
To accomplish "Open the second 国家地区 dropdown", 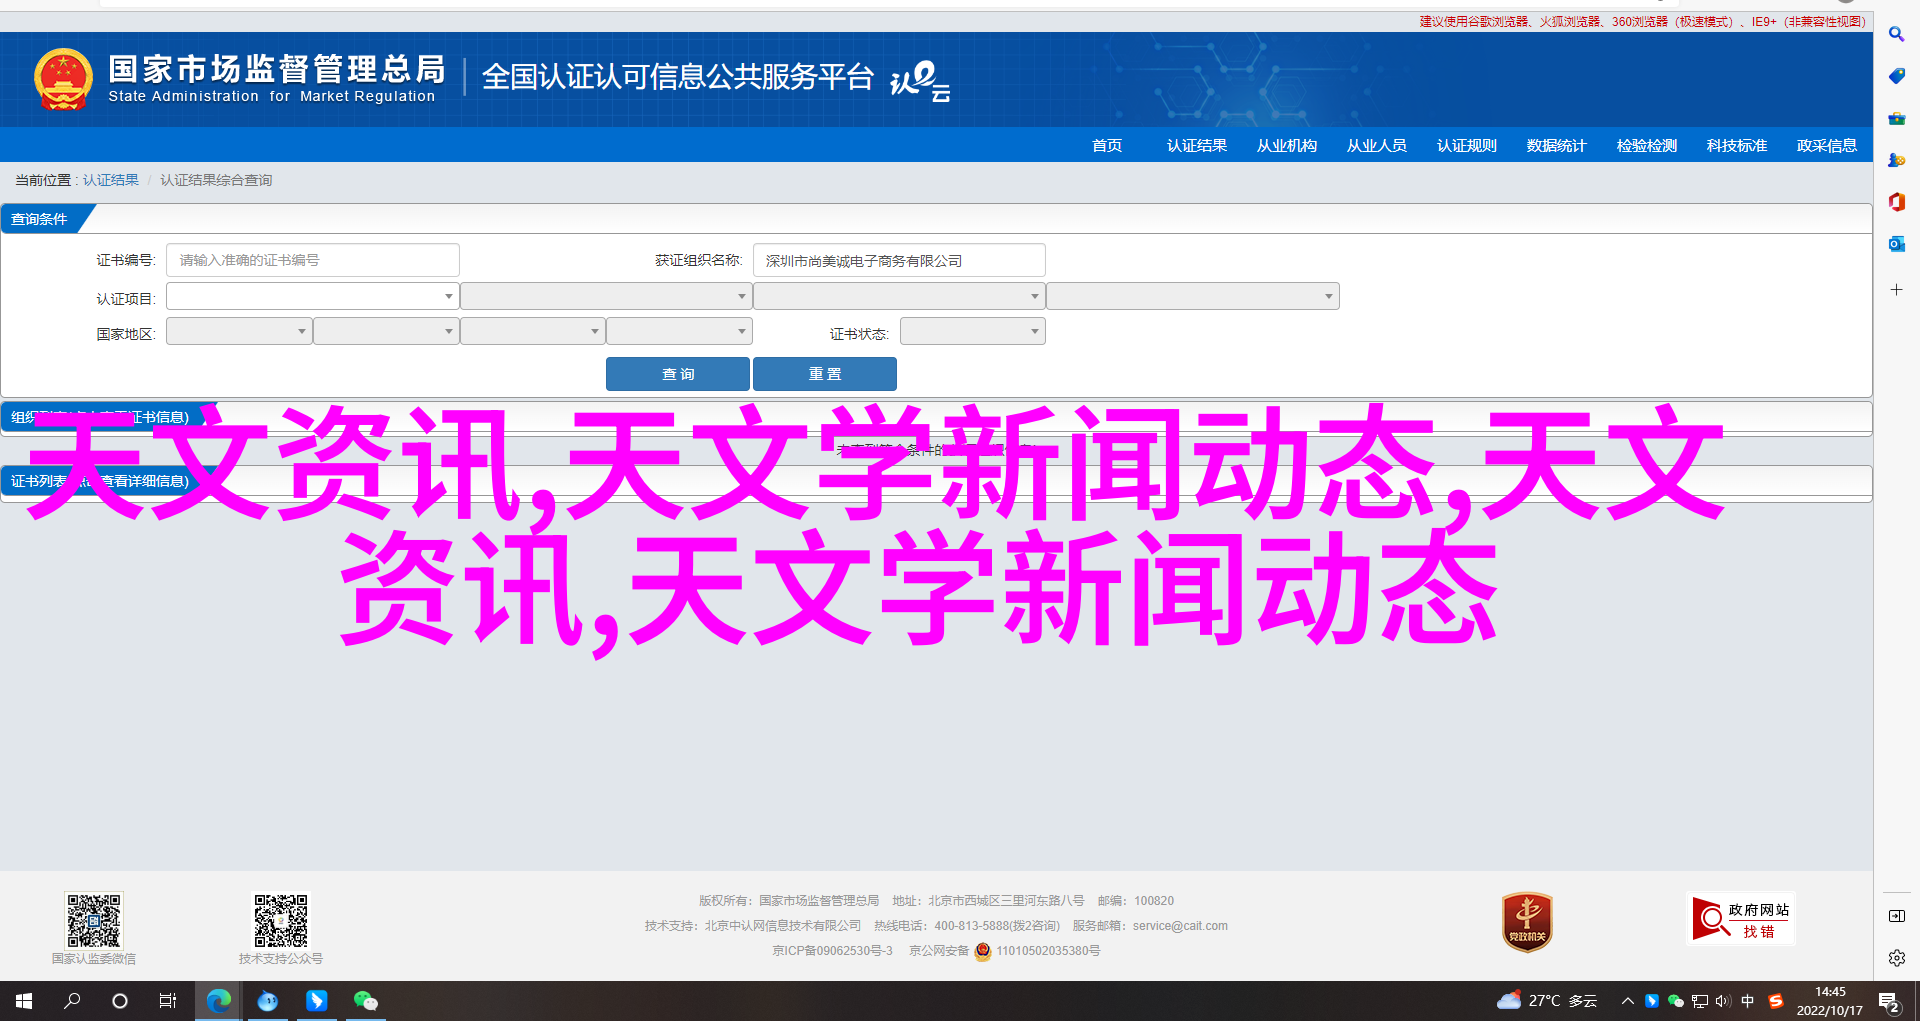I will [x=386, y=331].
